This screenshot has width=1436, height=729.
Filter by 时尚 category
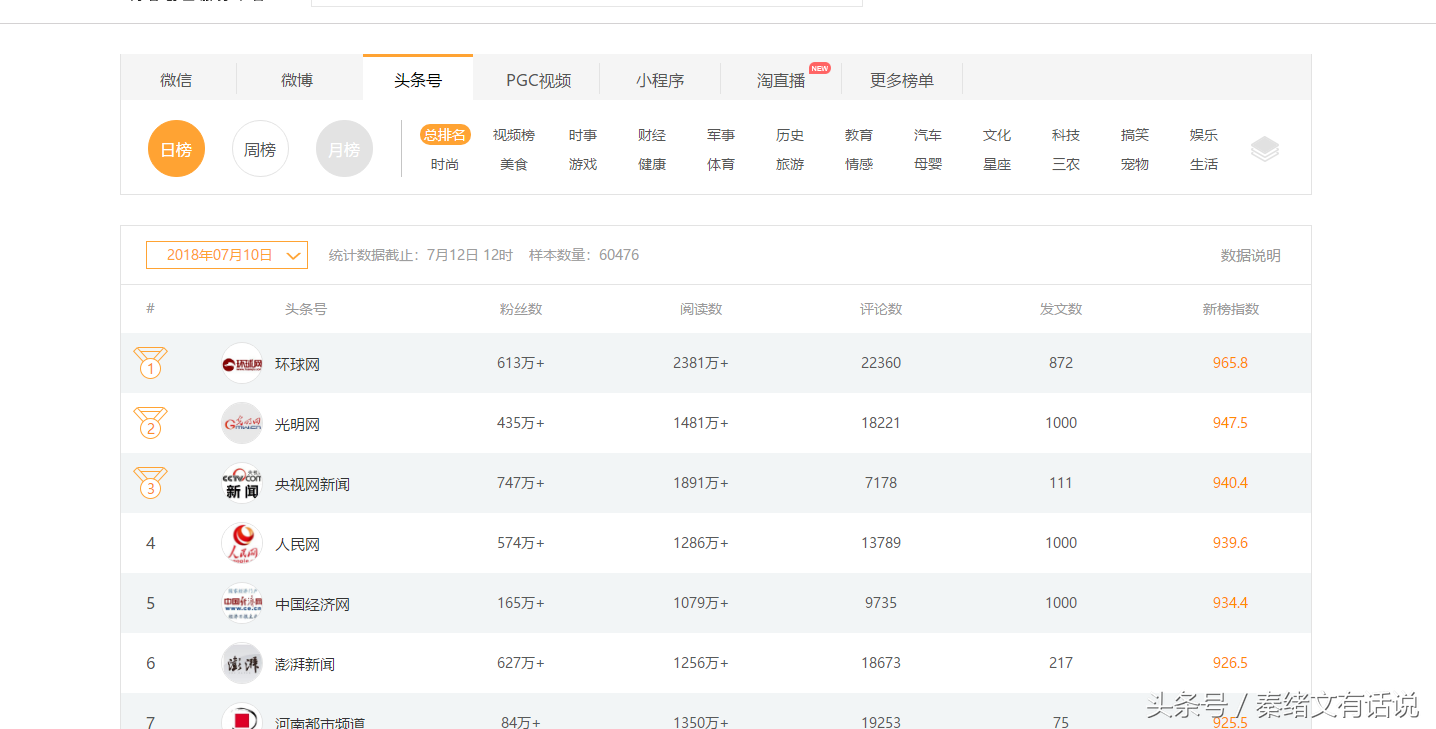point(445,164)
